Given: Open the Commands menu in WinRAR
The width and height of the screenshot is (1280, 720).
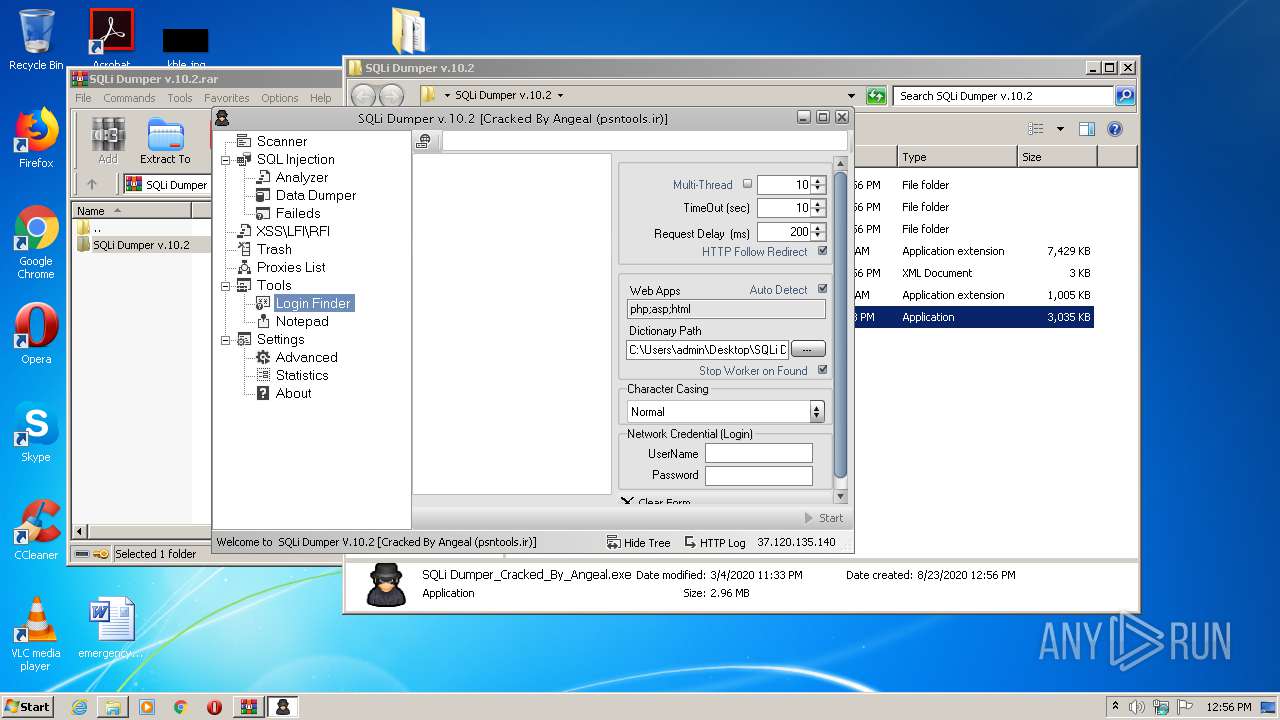Looking at the screenshot, I should click(129, 98).
